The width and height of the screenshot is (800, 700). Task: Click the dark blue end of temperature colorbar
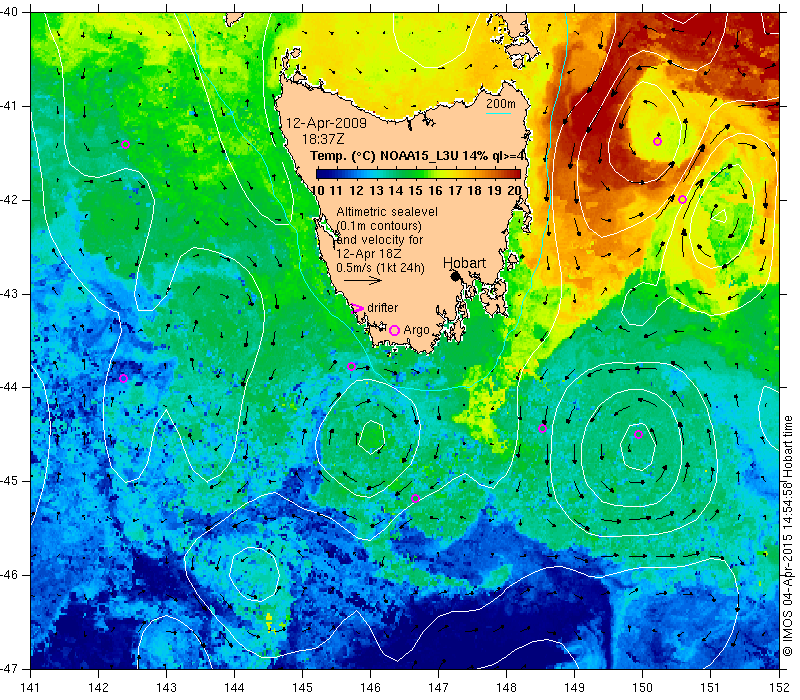pyautogui.click(x=321, y=174)
